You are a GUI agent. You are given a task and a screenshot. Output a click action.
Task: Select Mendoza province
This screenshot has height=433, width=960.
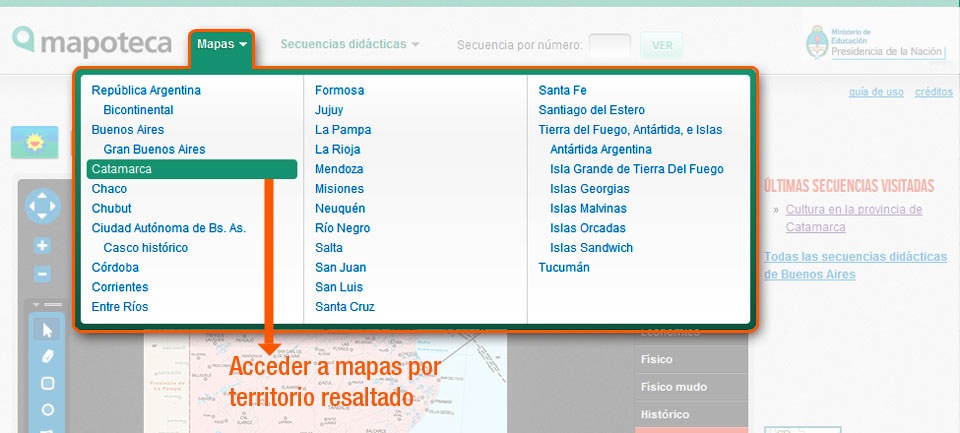(339, 169)
